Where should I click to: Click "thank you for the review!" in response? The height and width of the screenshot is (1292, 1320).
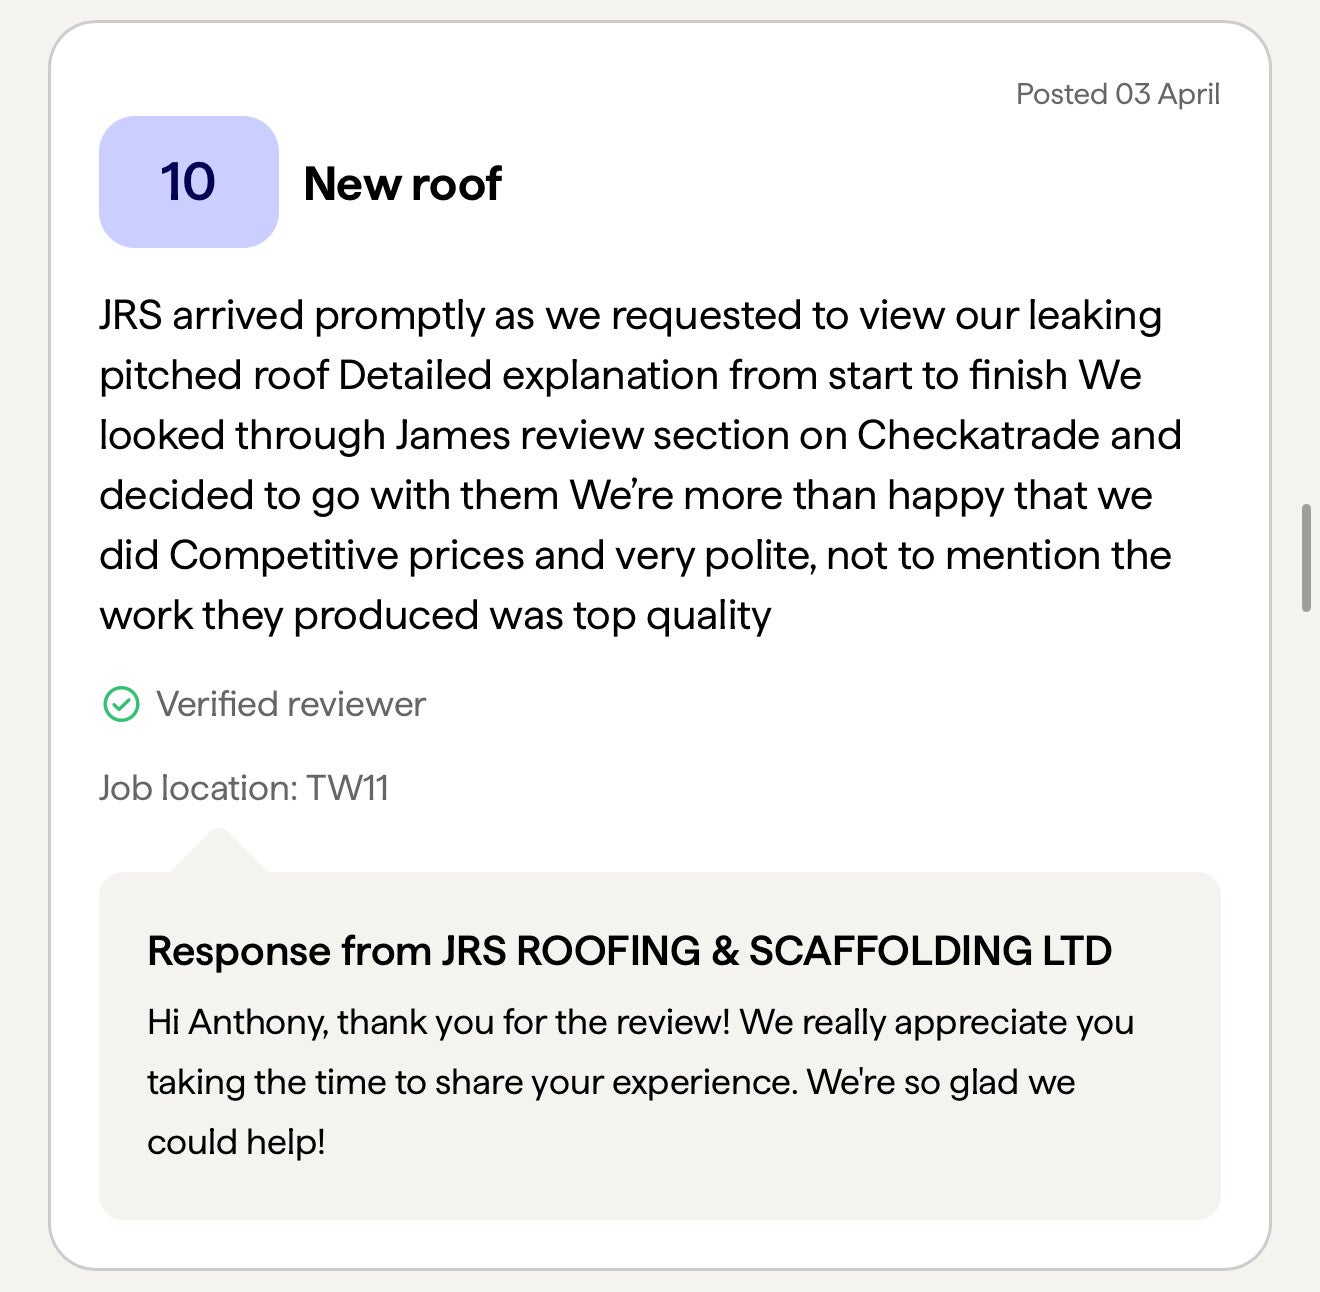pos(533,1022)
